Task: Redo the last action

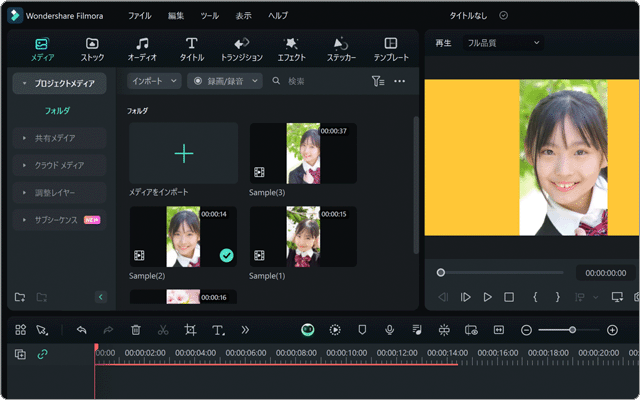Action: tap(108, 330)
